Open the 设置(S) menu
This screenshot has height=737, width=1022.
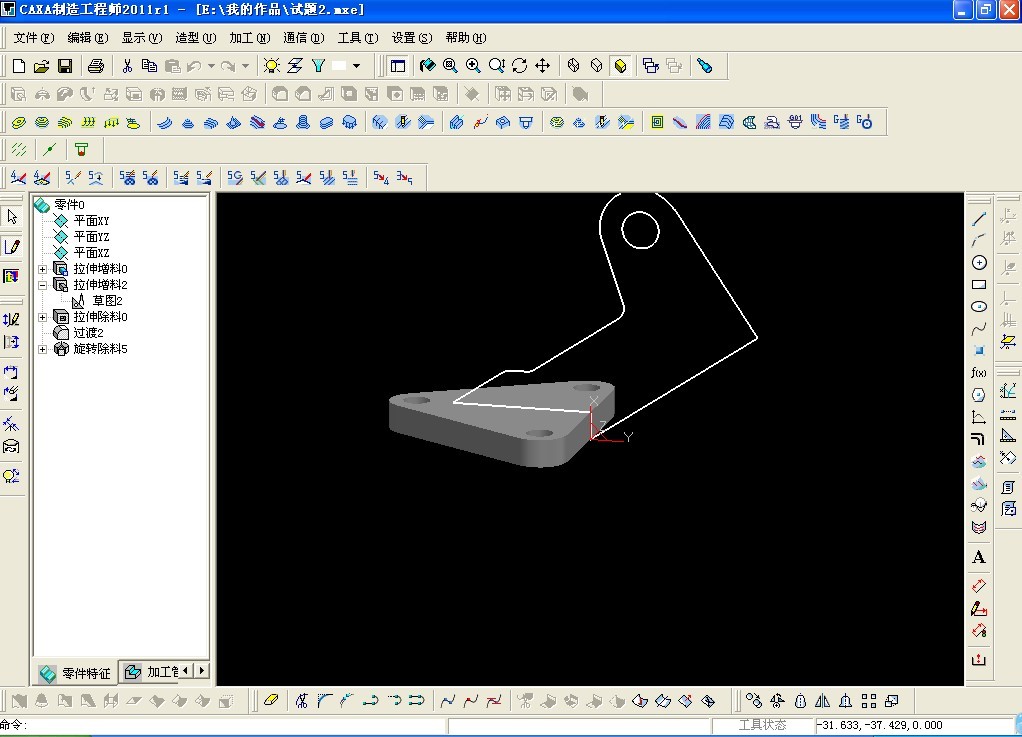(x=412, y=38)
